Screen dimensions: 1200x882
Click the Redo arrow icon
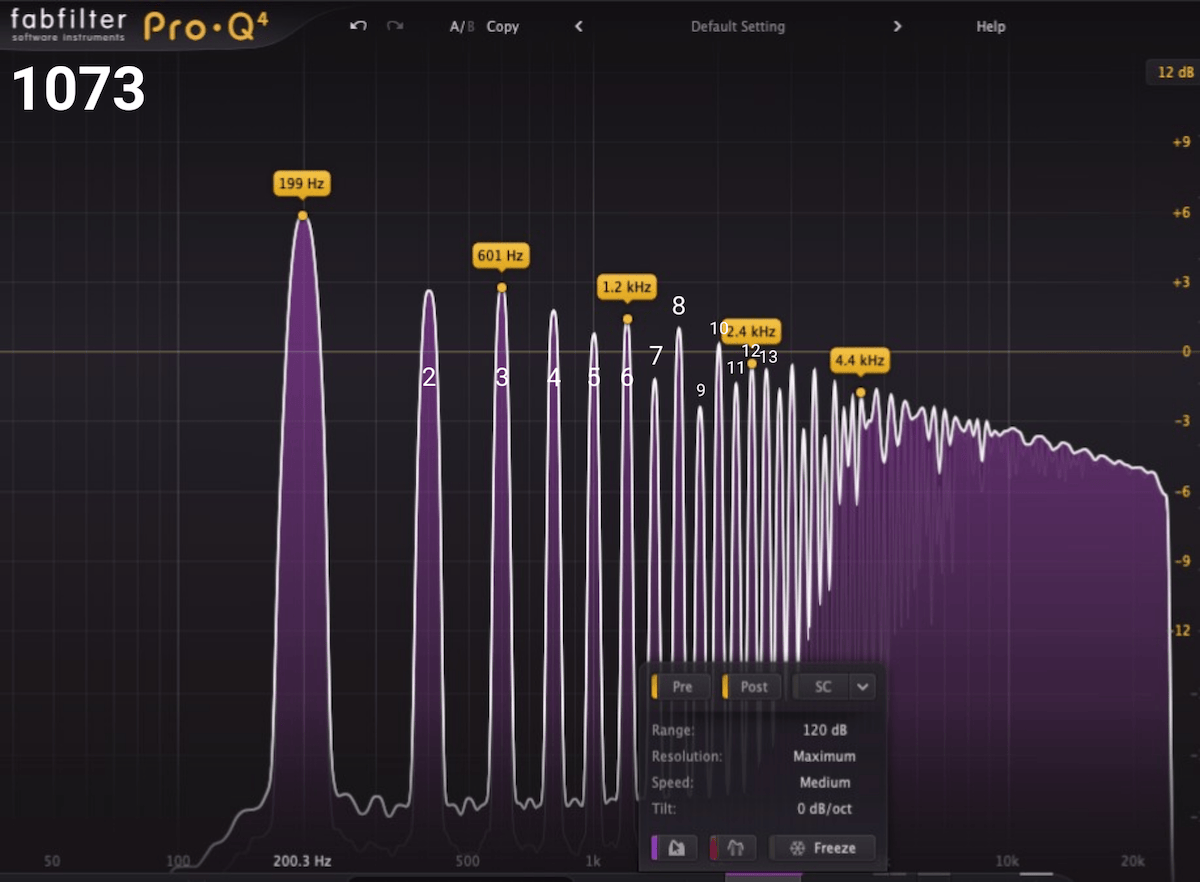tap(395, 26)
